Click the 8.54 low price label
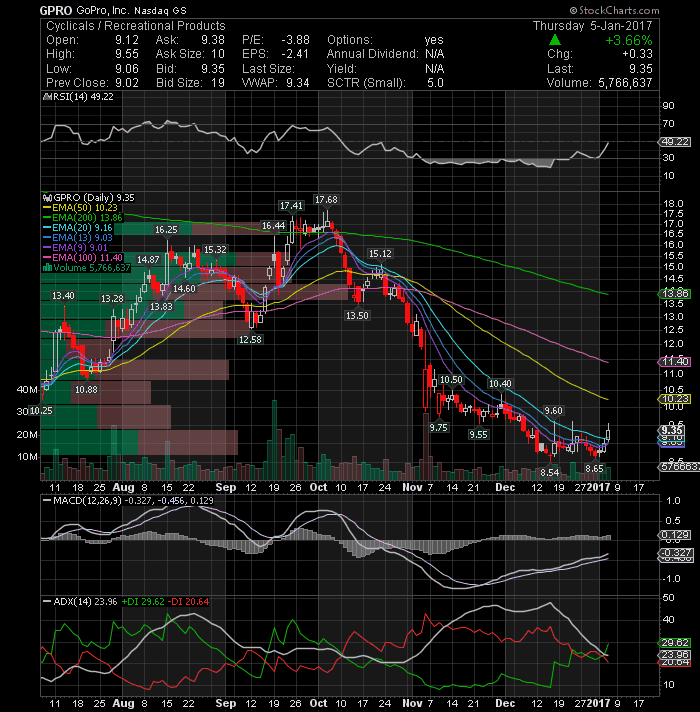This screenshot has height=712, width=700. coord(549,472)
